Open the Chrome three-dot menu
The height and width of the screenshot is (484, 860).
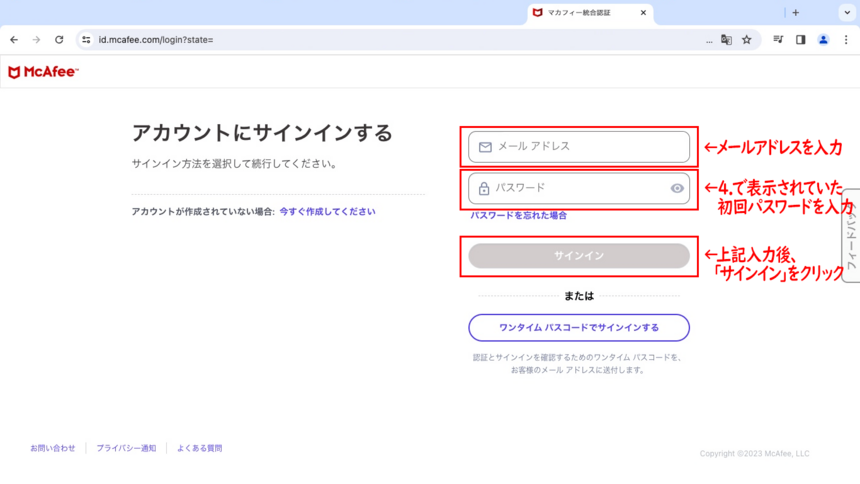pos(846,40)
